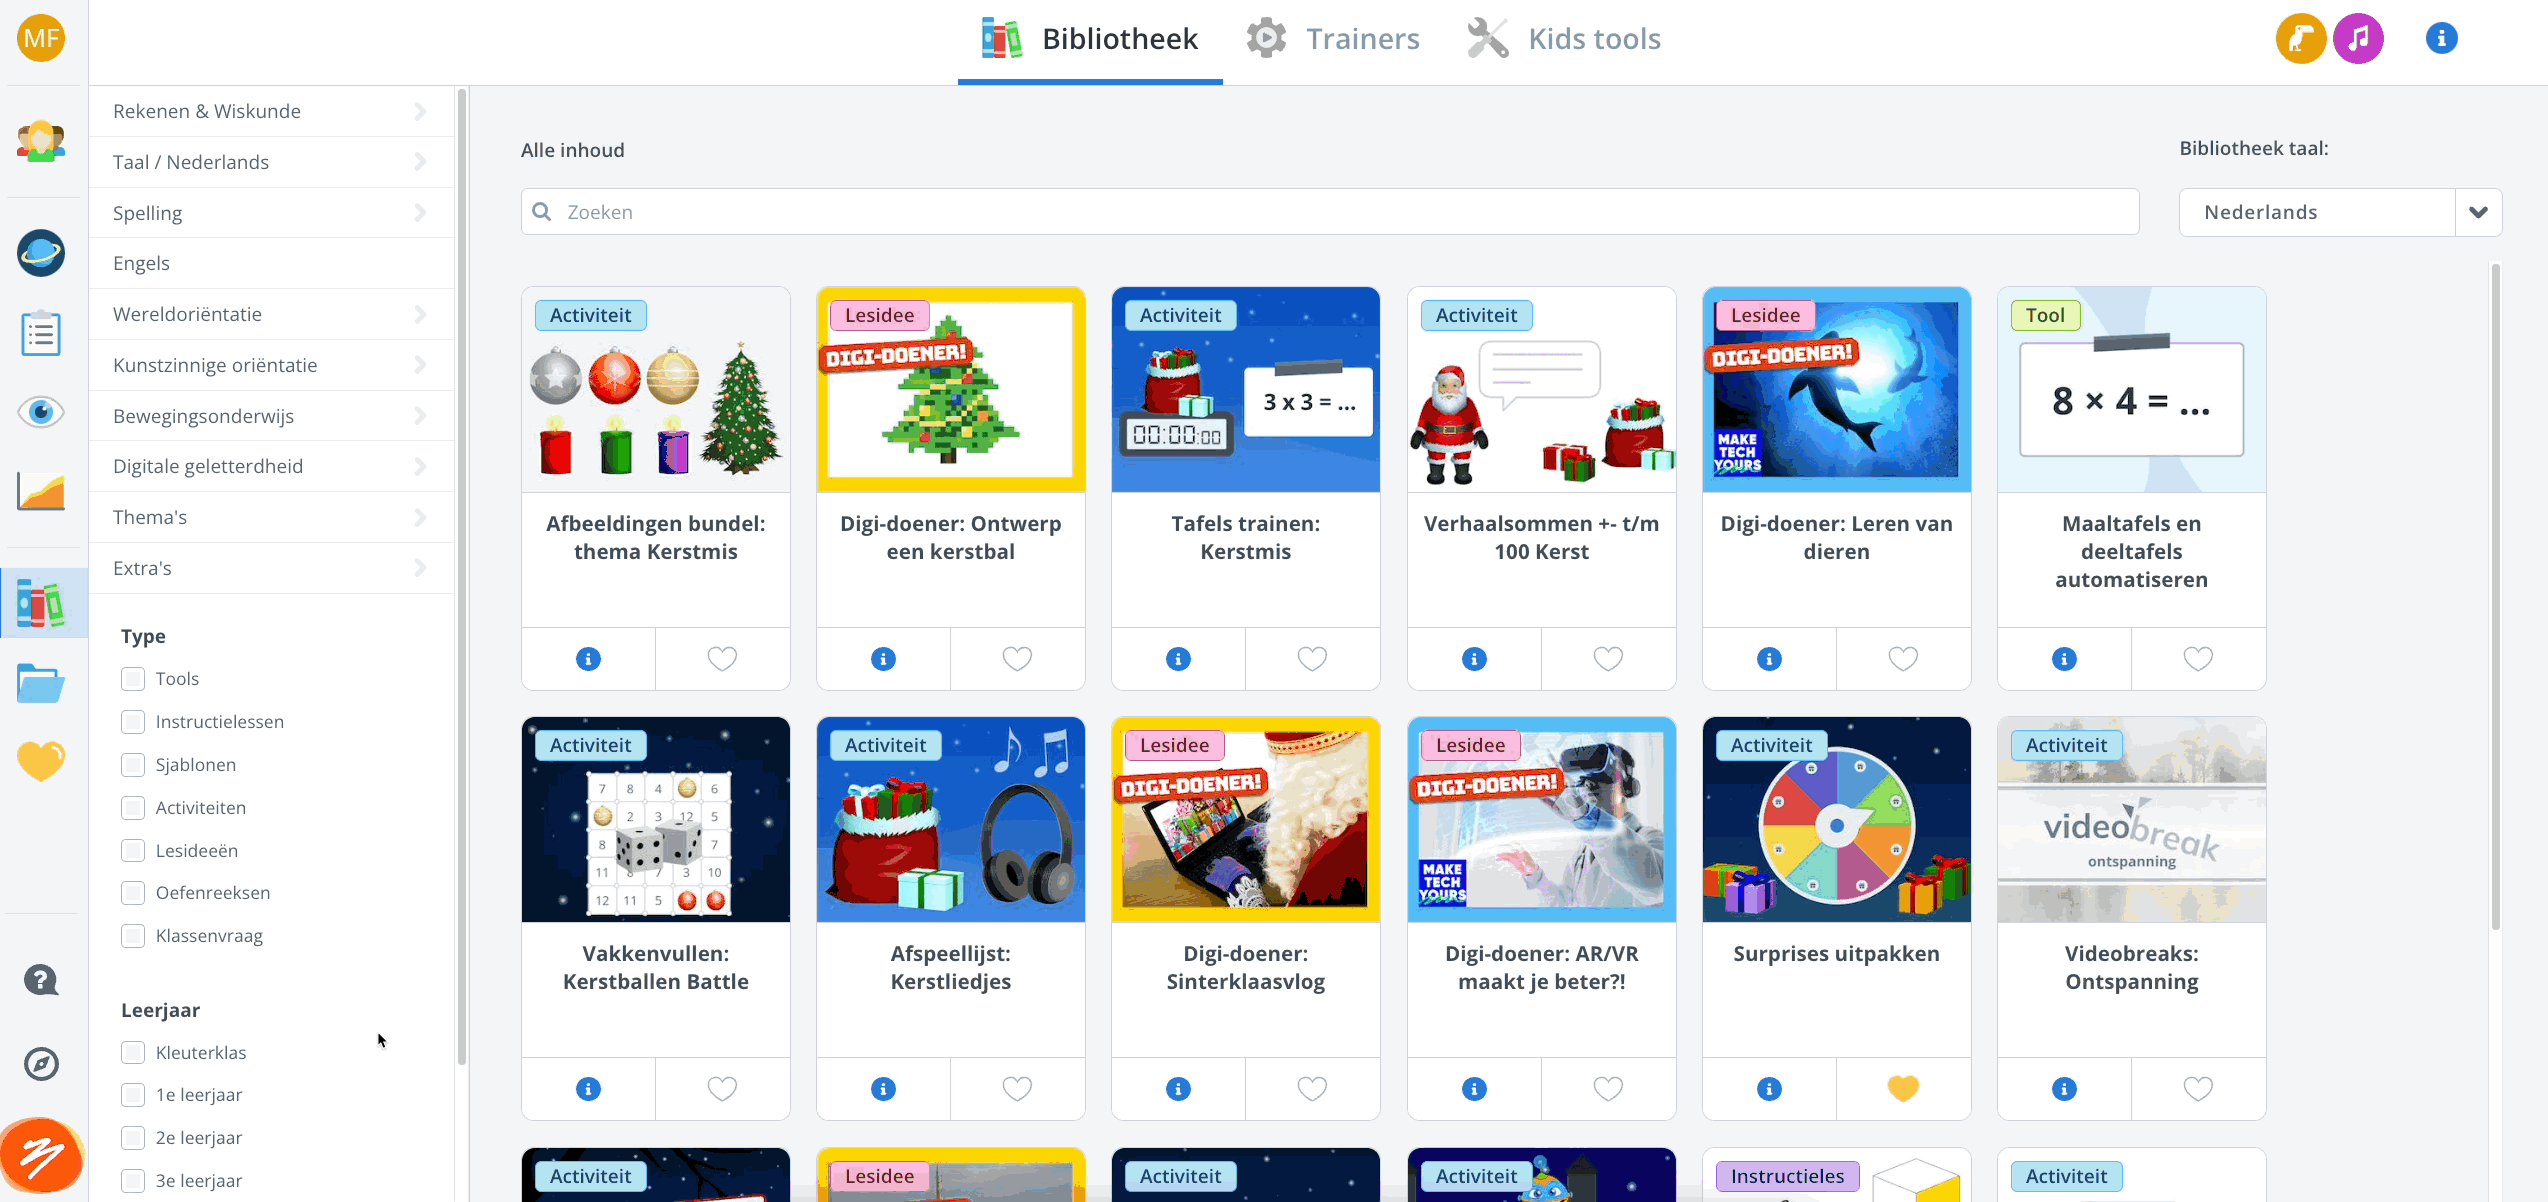Check the 1e leerjaar filter

(x=133, y=1095)
